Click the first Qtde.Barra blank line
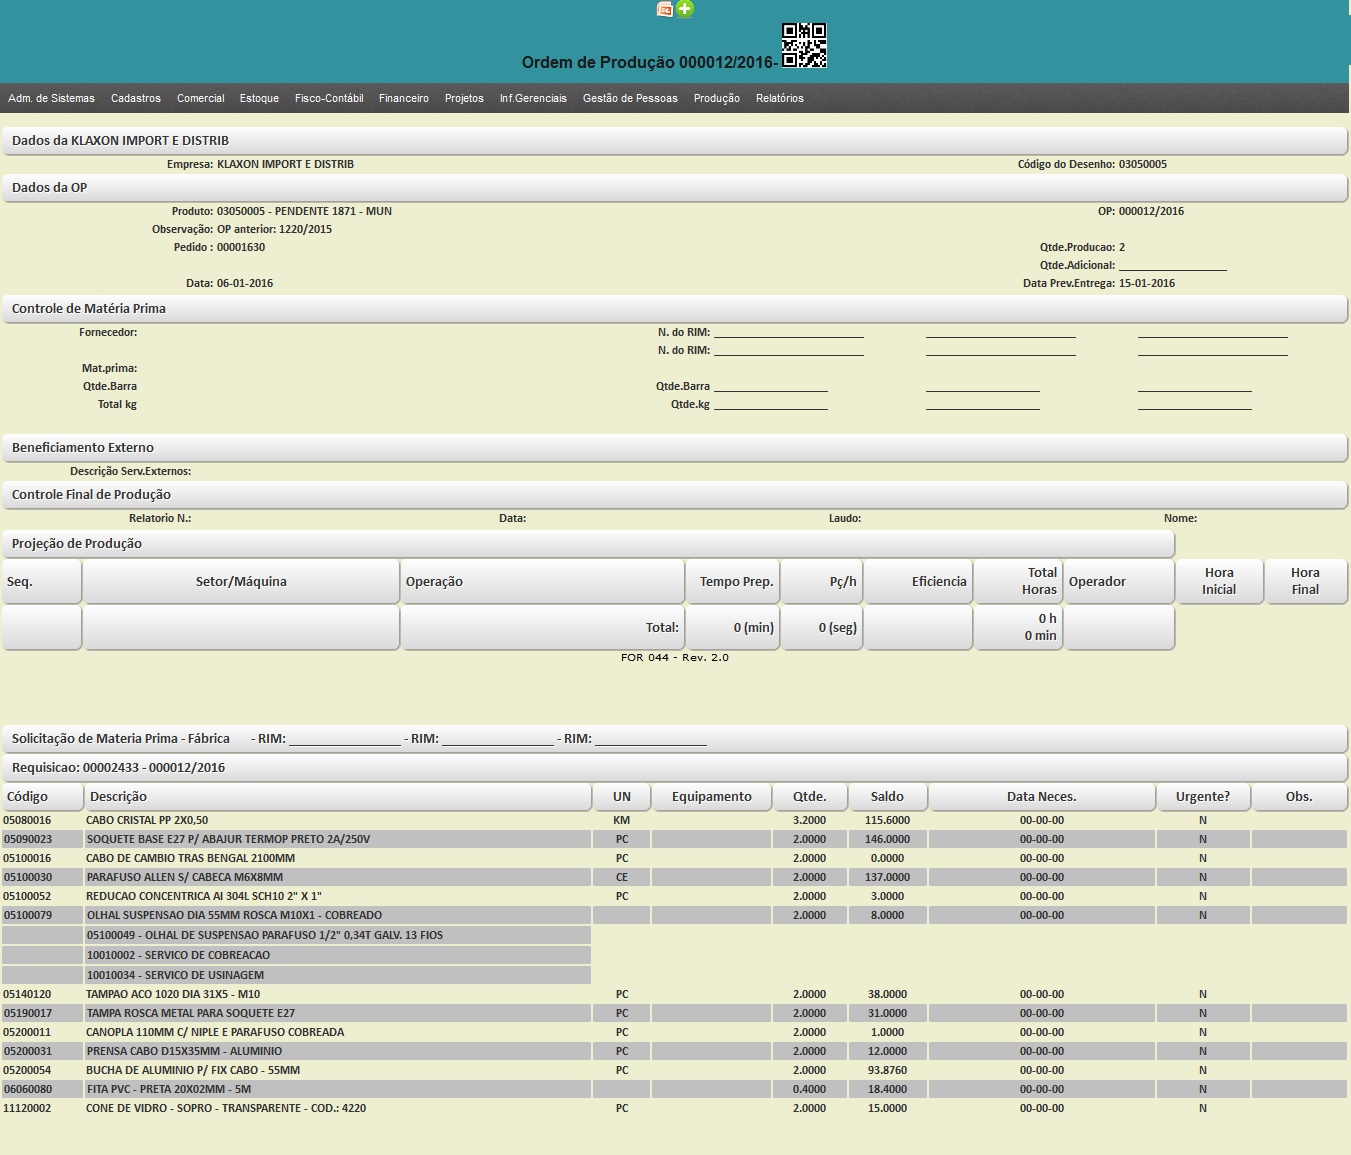Viewport: 1351px width, 1155px height. 771,386
